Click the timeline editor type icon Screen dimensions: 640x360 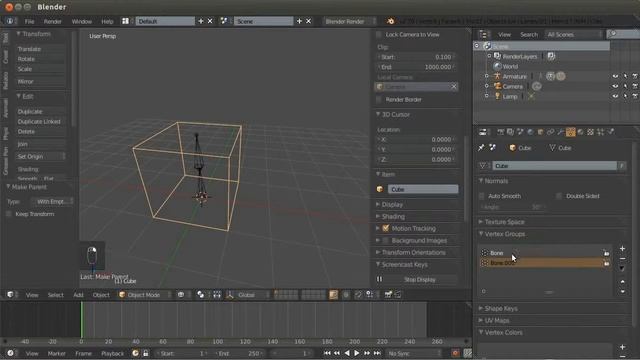[10, 353]
